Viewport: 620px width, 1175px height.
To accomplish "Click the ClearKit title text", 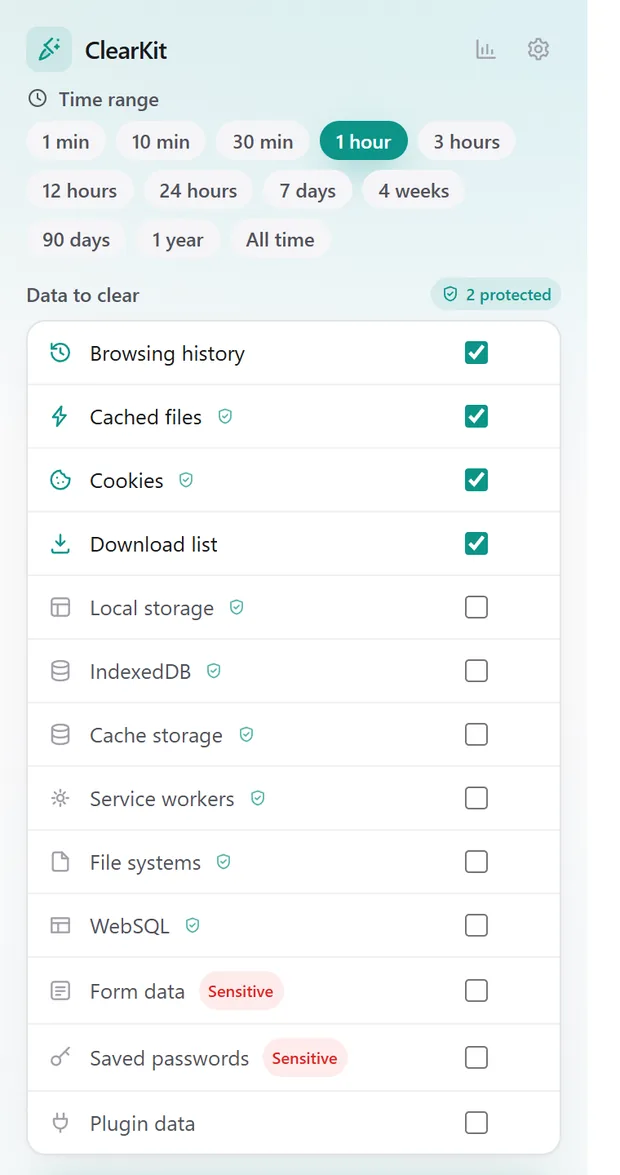I will 126,50.
